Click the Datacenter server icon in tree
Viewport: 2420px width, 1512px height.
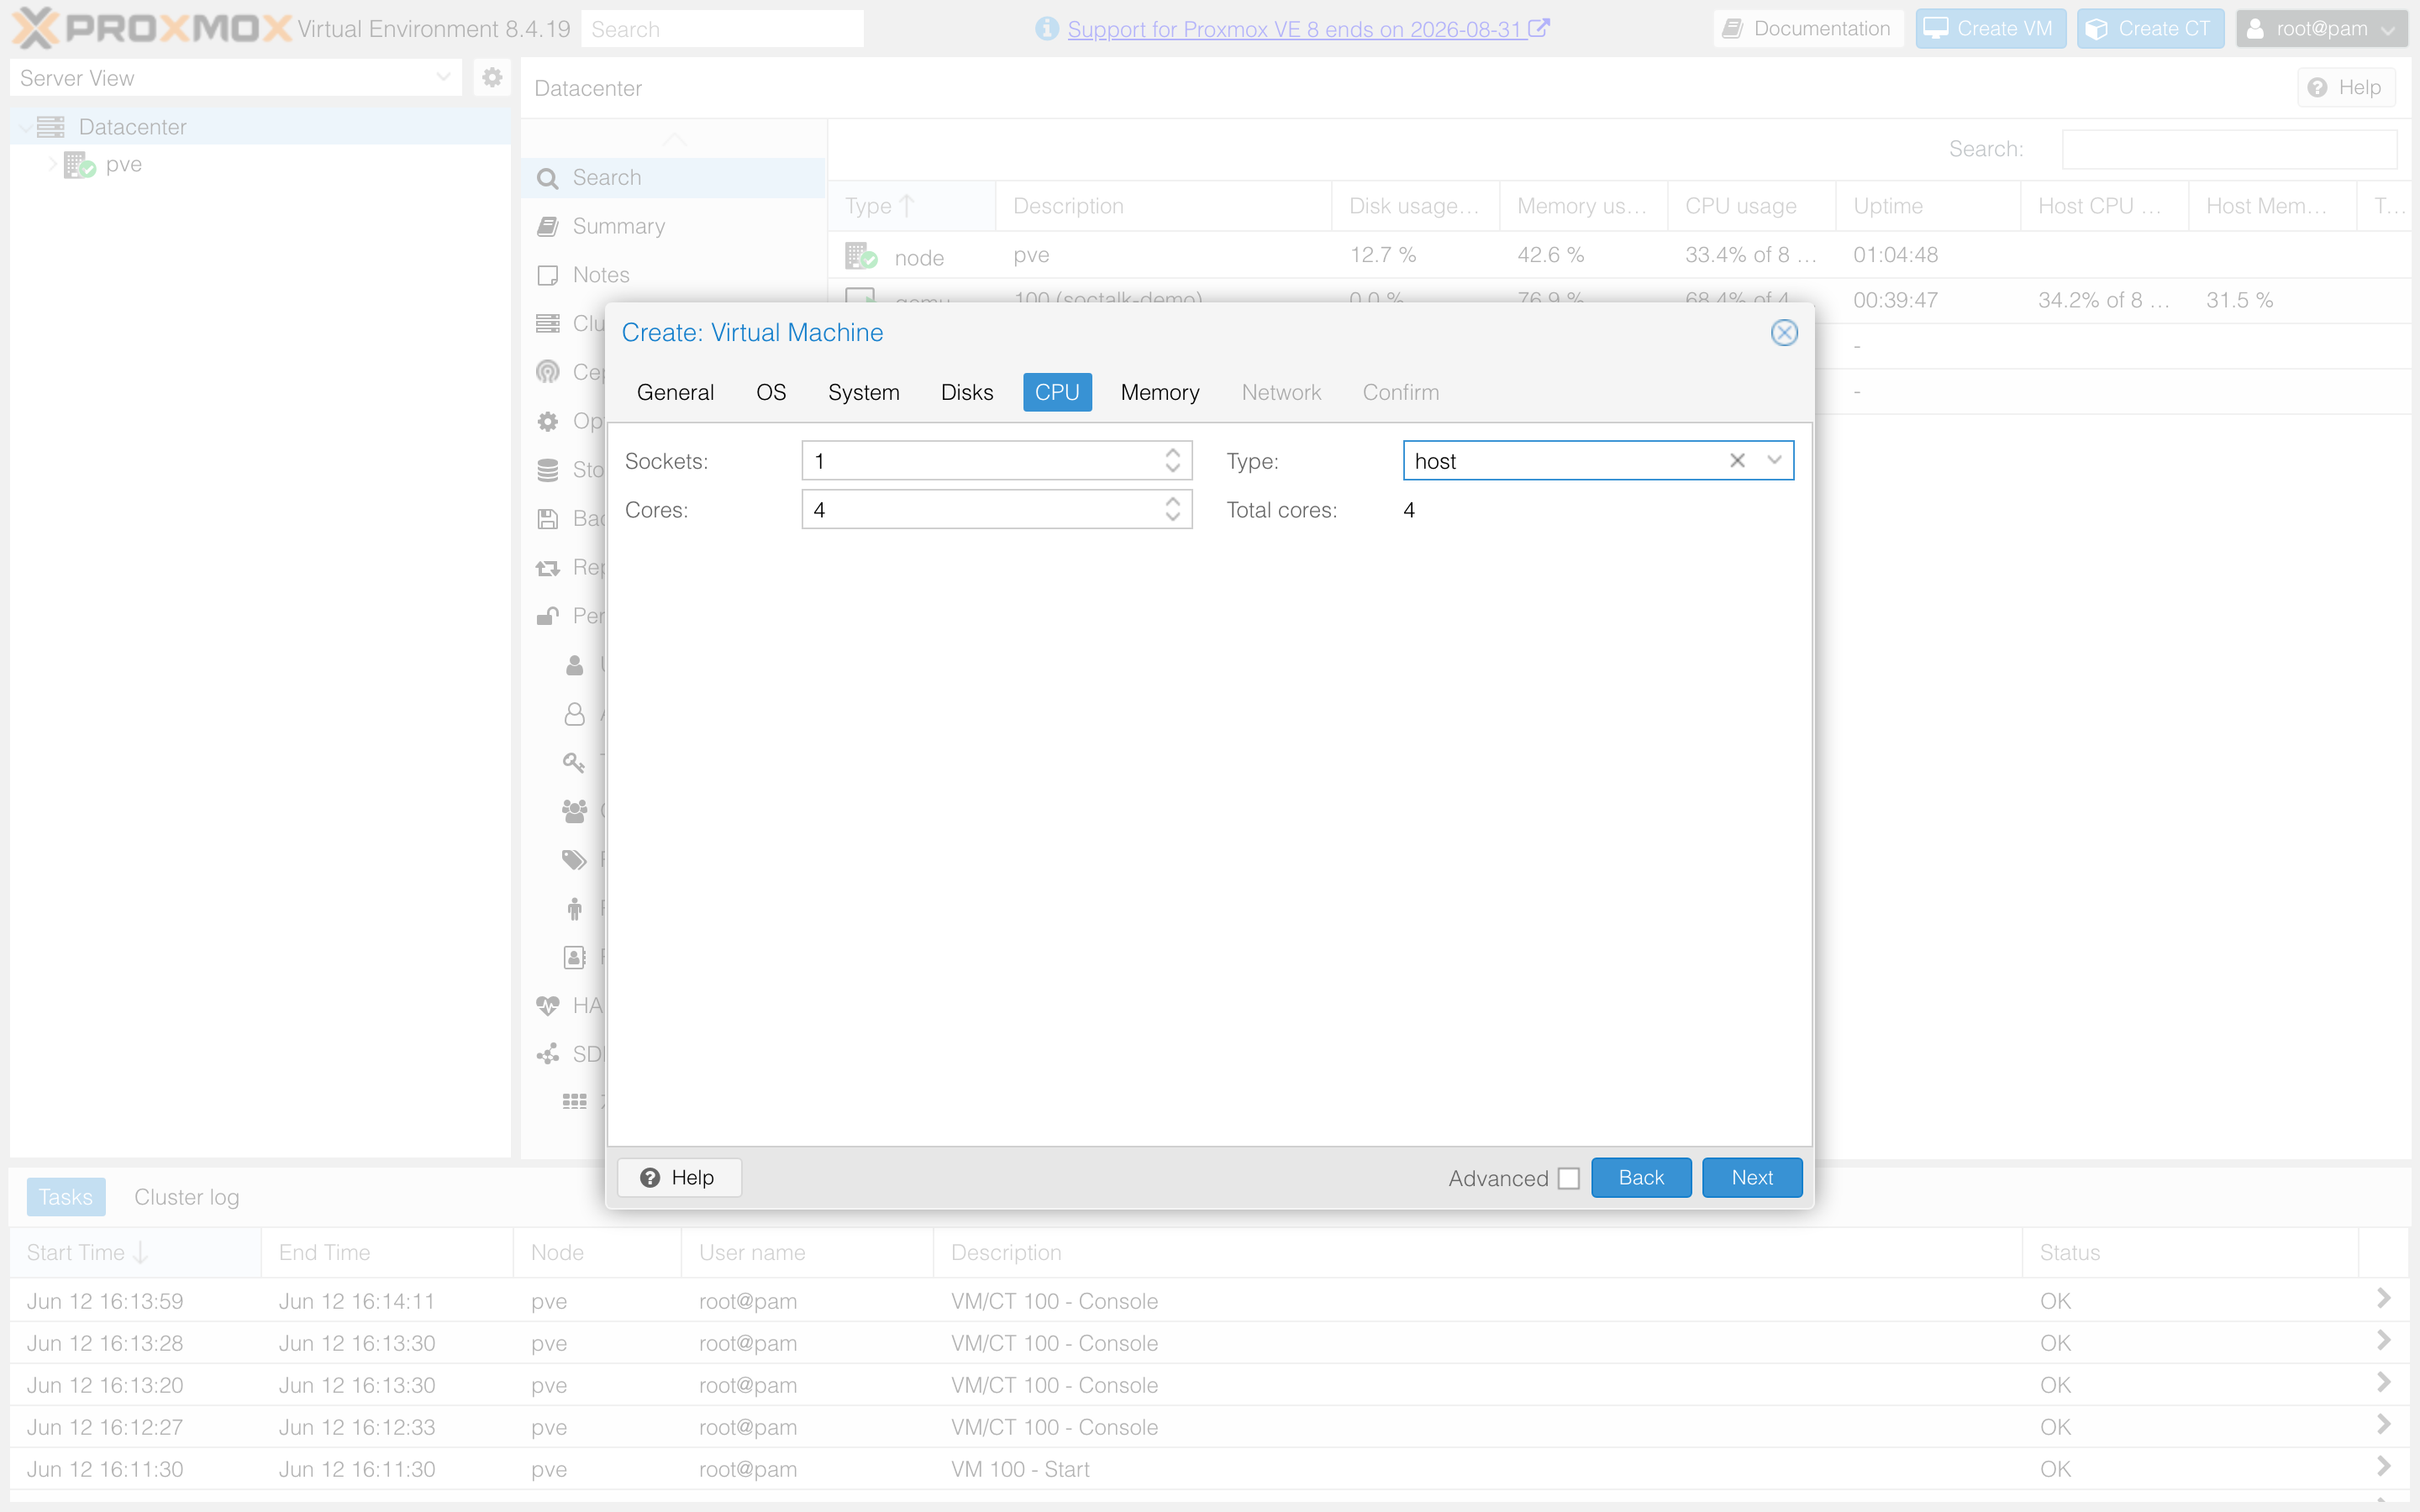pos(51,127)
